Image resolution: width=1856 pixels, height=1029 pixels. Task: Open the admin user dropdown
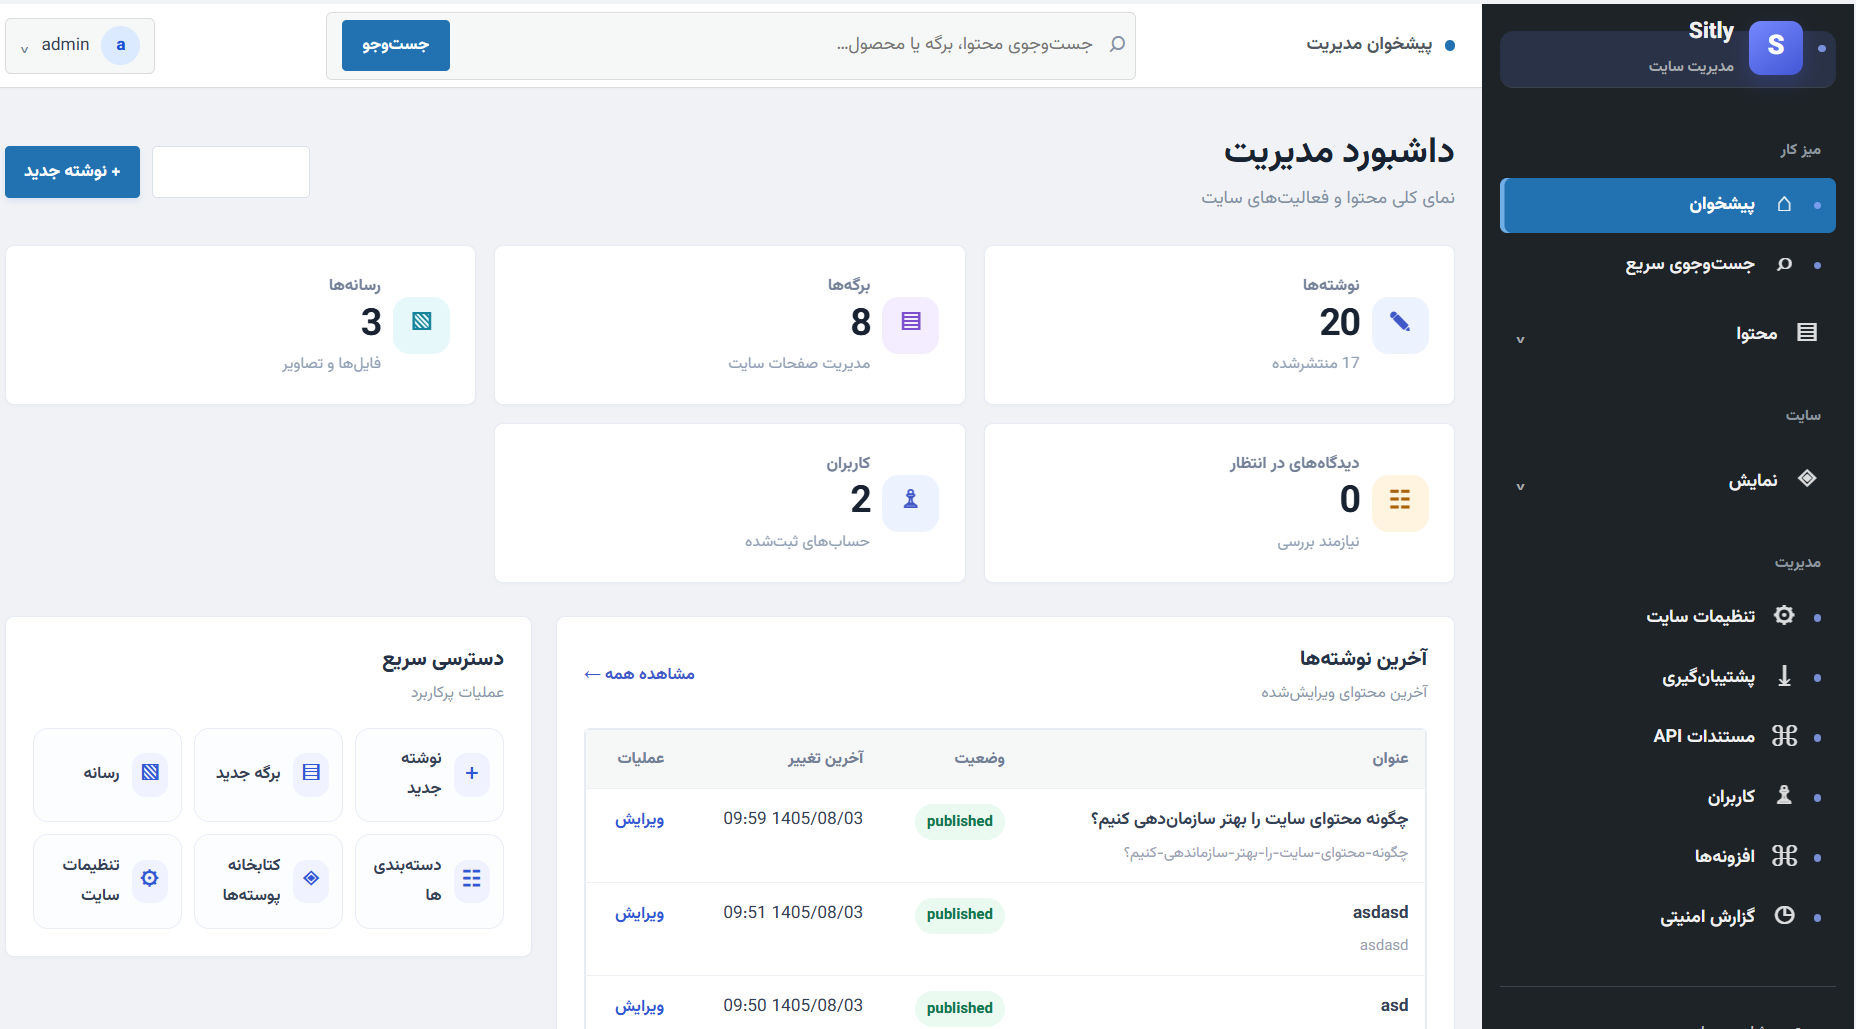(80, 45)
